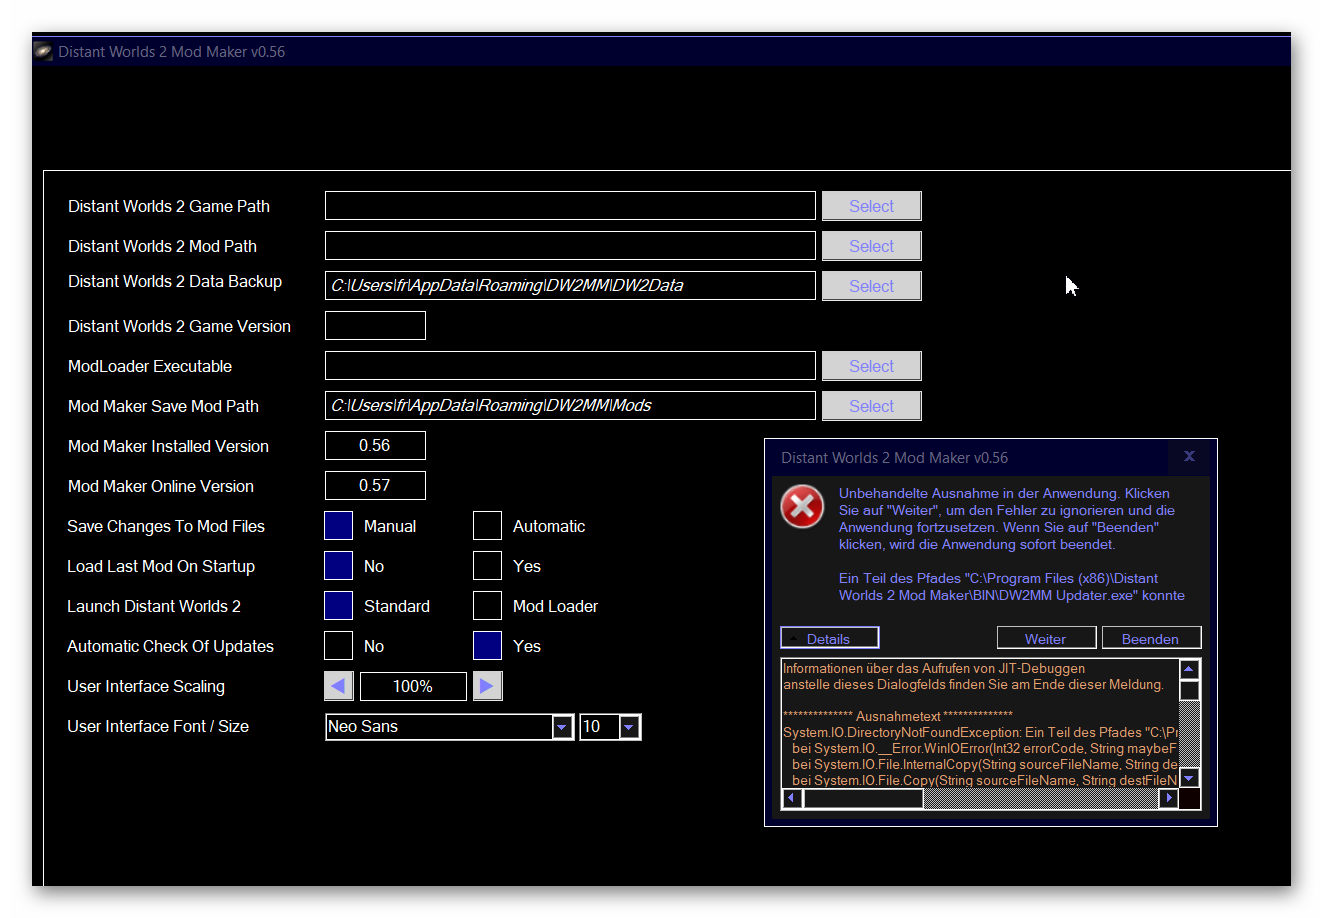The image size is (1323, 918).
Task: Click the Game Version input box
Action: click(x=375, y=326)
